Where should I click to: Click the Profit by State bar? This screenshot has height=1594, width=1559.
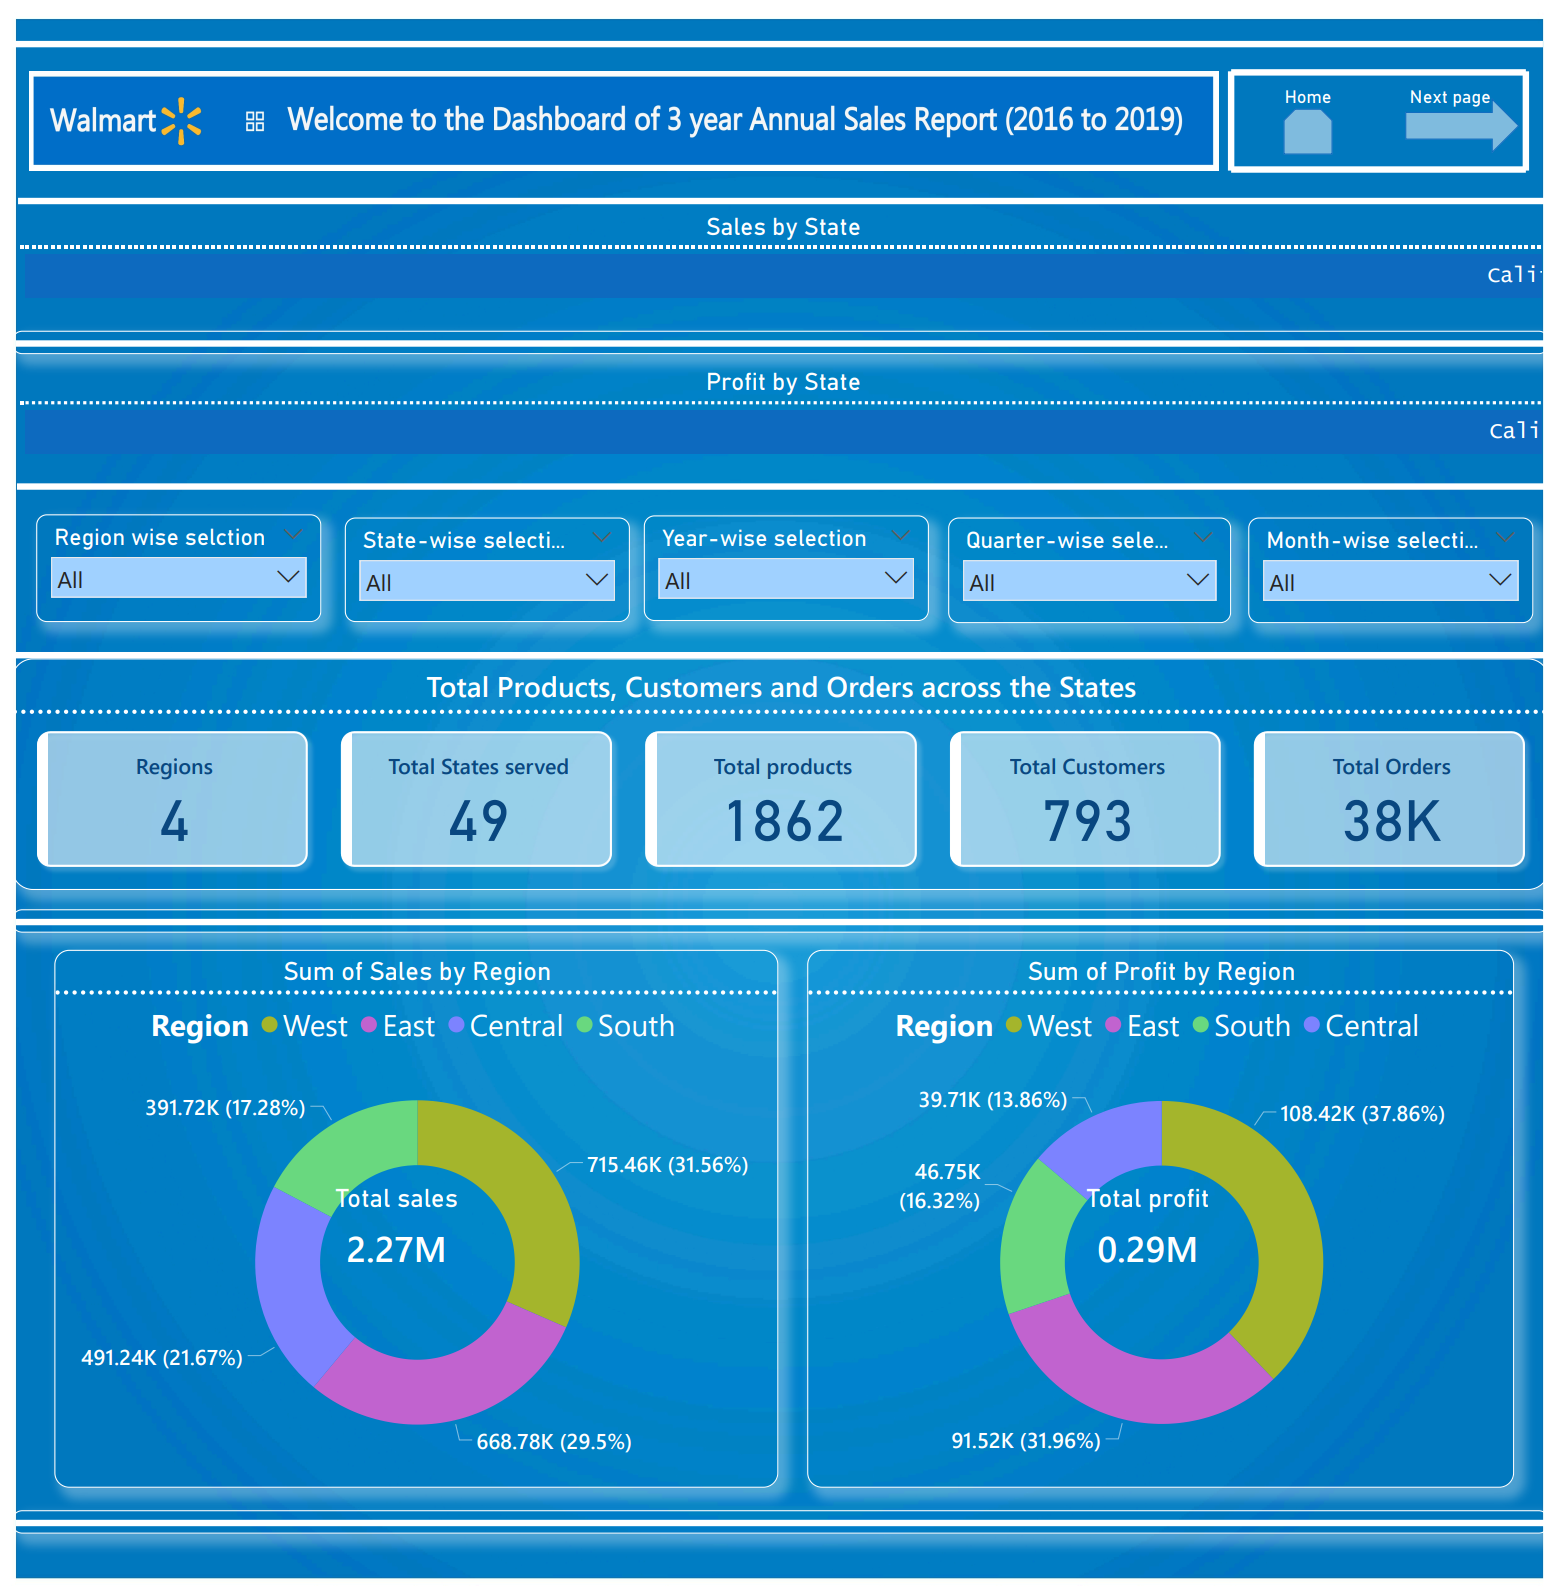[x=780, y=432]
